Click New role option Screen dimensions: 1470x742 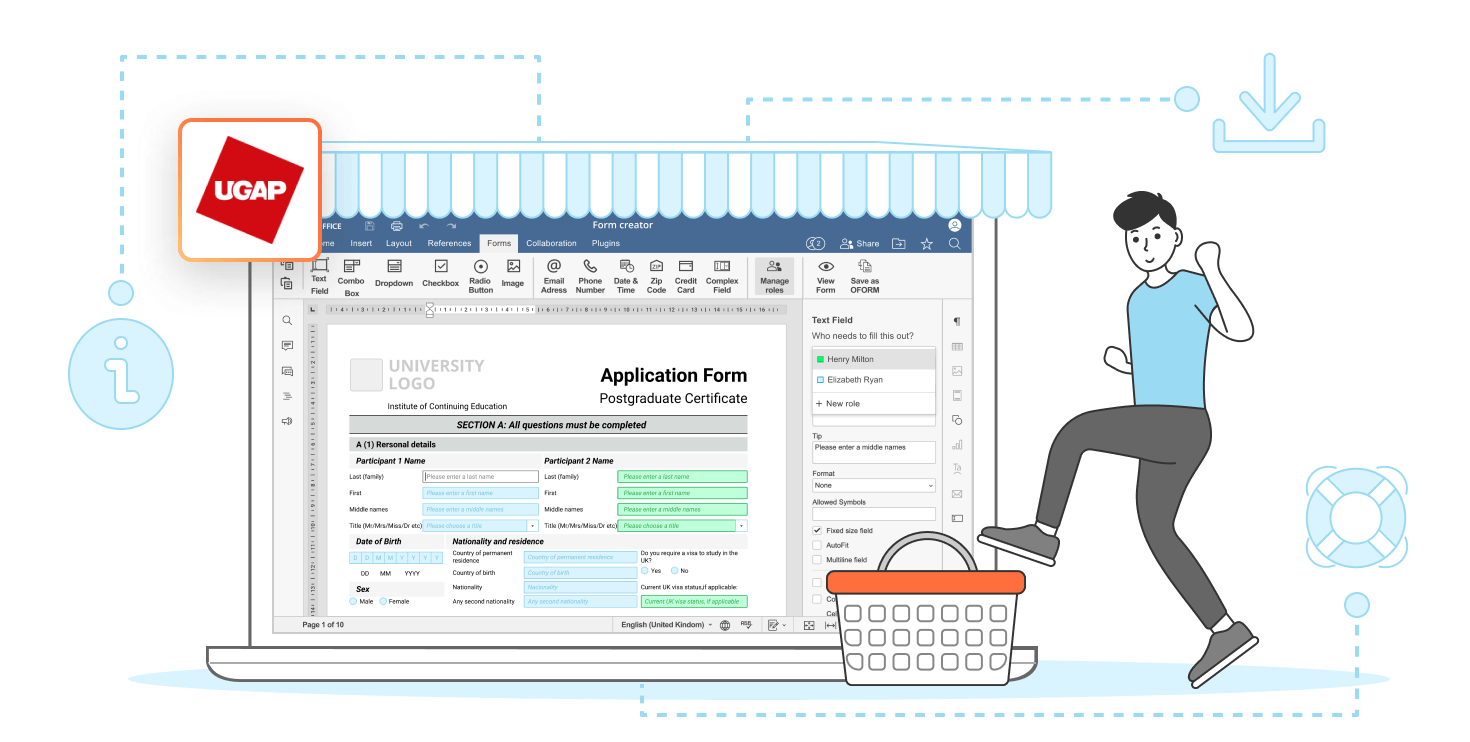874,404
